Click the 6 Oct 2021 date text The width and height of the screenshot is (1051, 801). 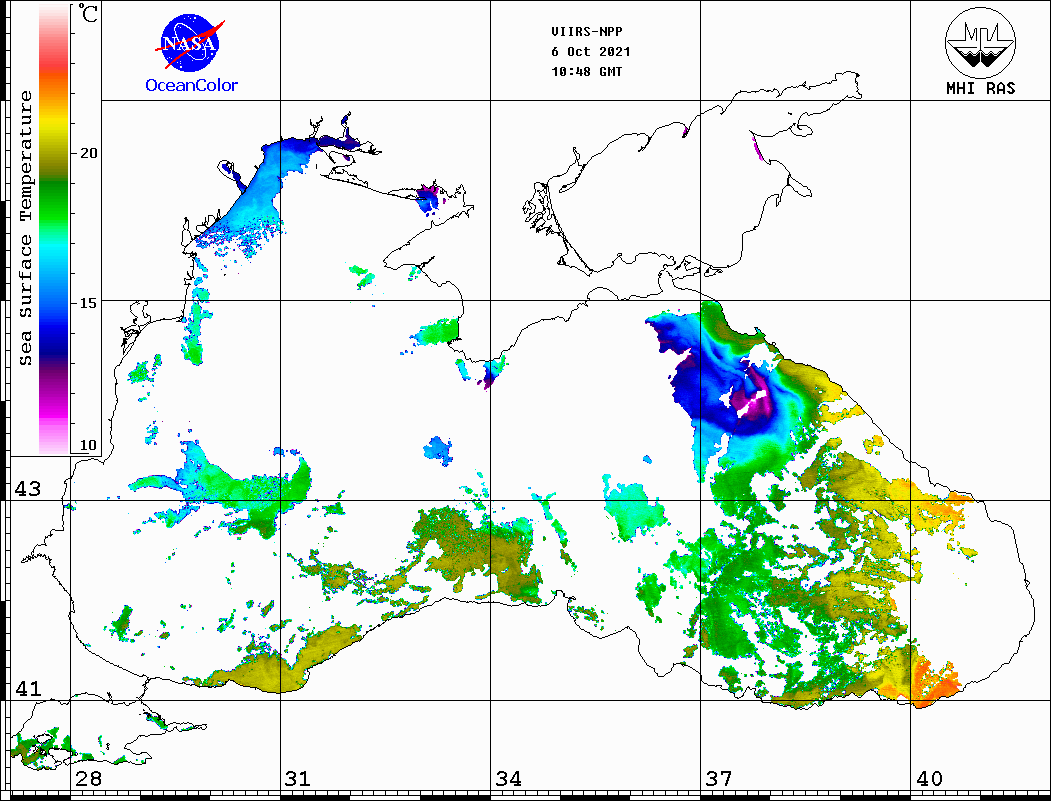click(591, 52)
